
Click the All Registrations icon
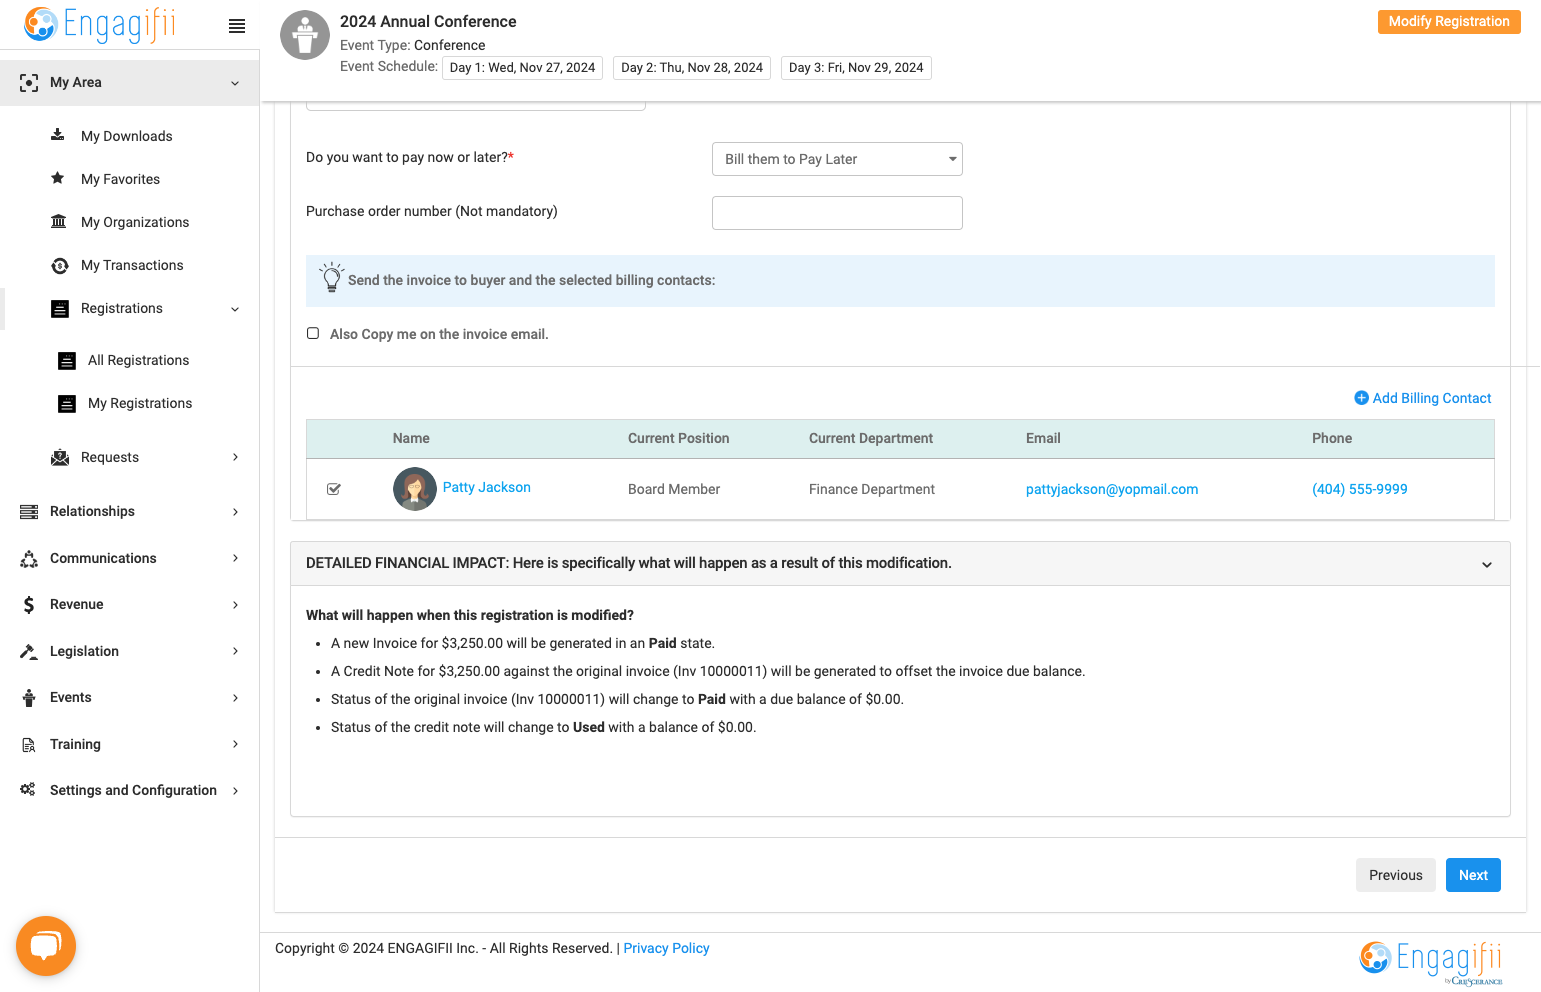pyautogui.click(x=67, y=361)
